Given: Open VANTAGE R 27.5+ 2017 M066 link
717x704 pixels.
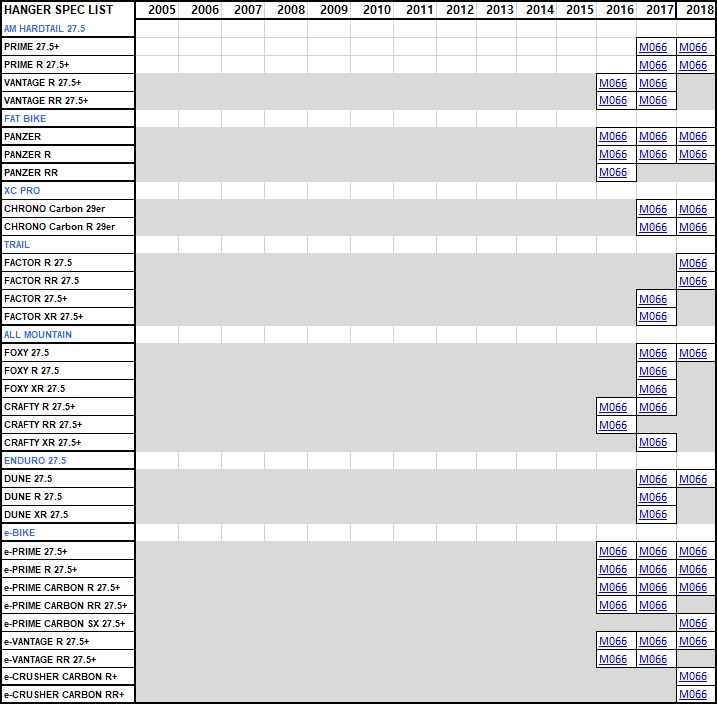Looking at the screenshot, I should point(653,83).
